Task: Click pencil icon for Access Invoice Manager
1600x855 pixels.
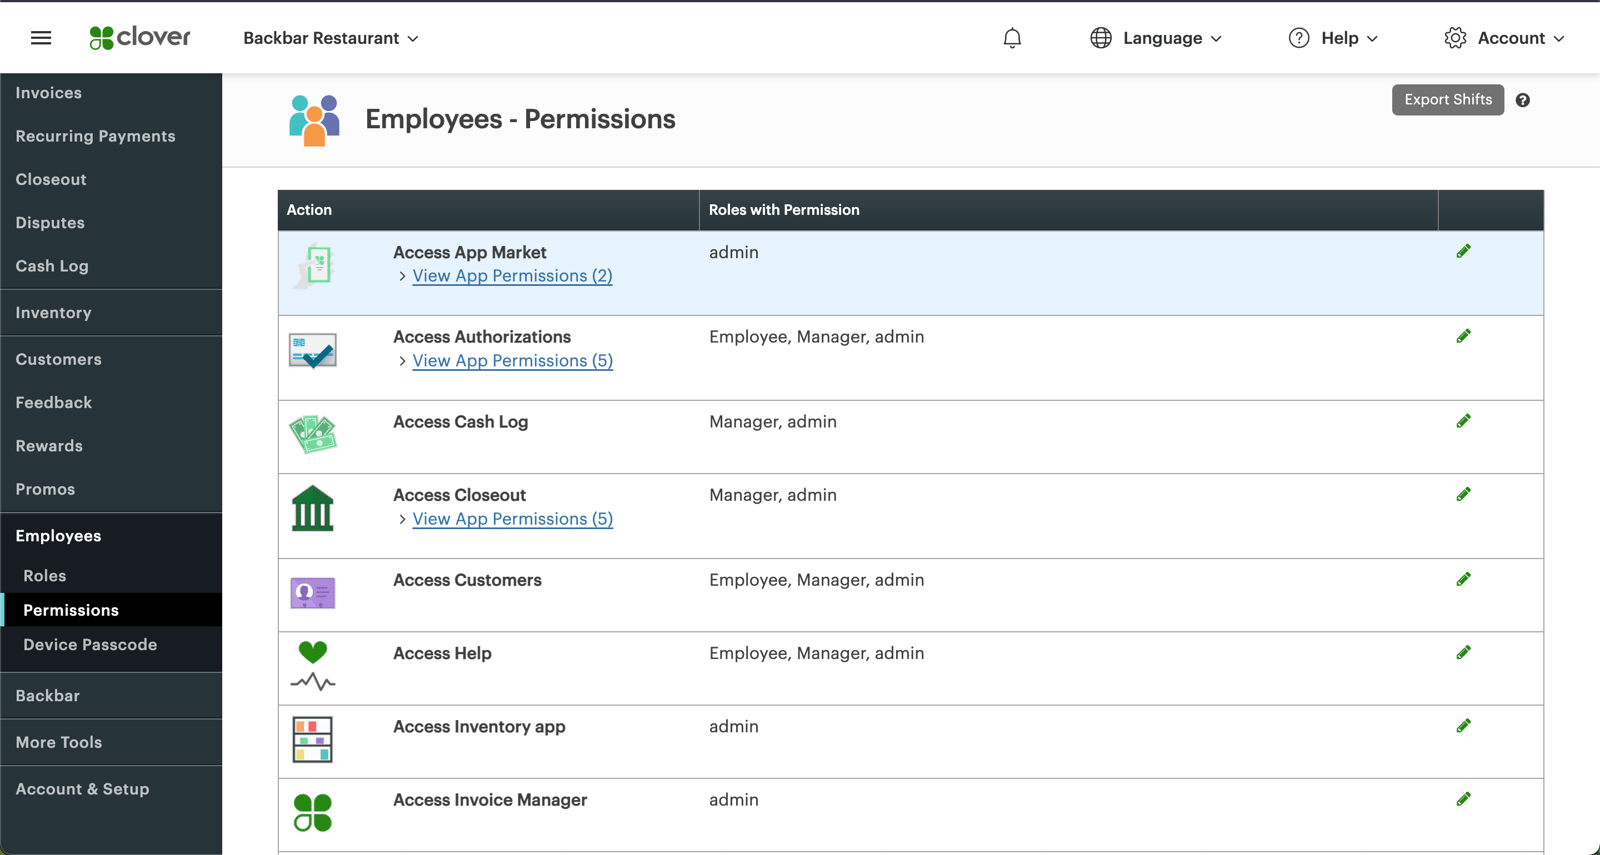Action: point(1463,800)
